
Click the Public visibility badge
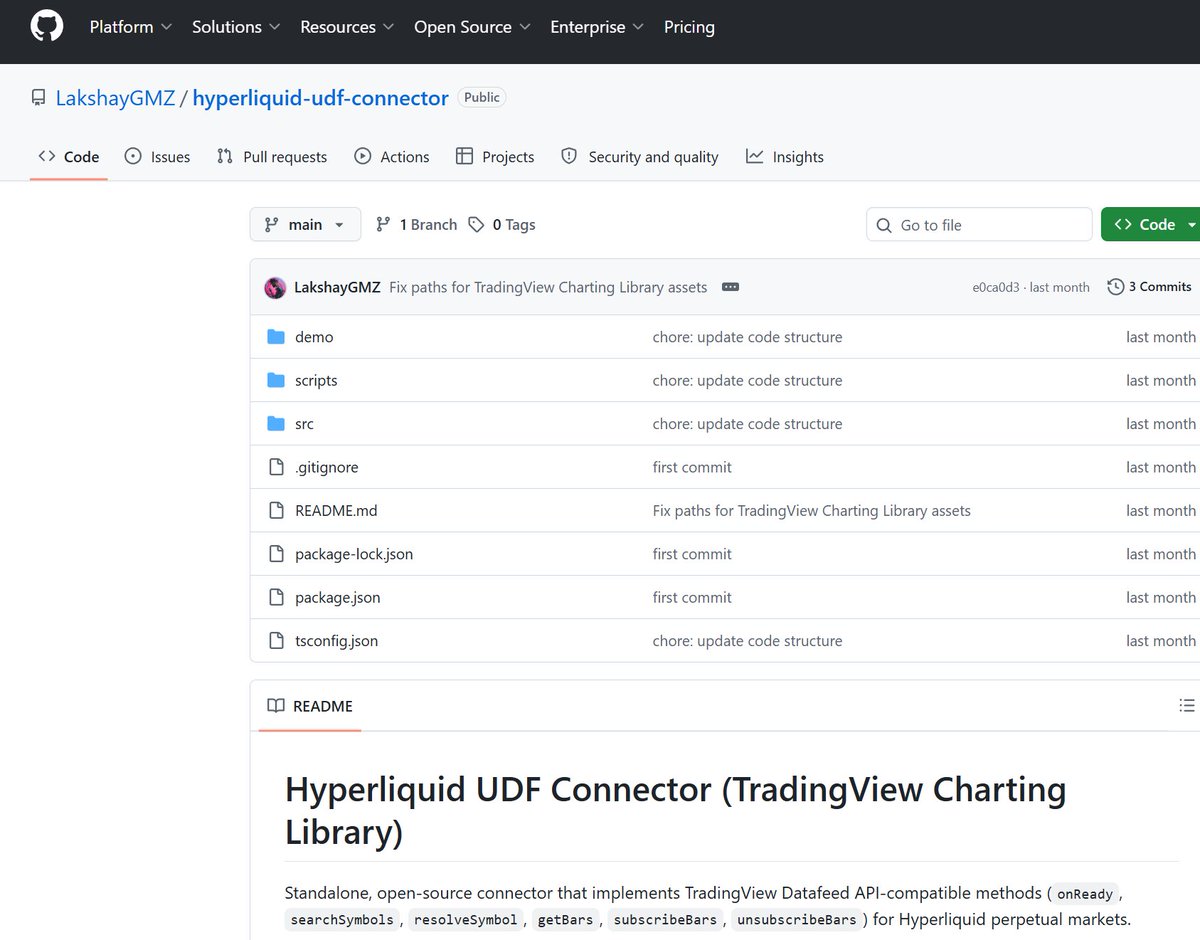click(482, 97)
